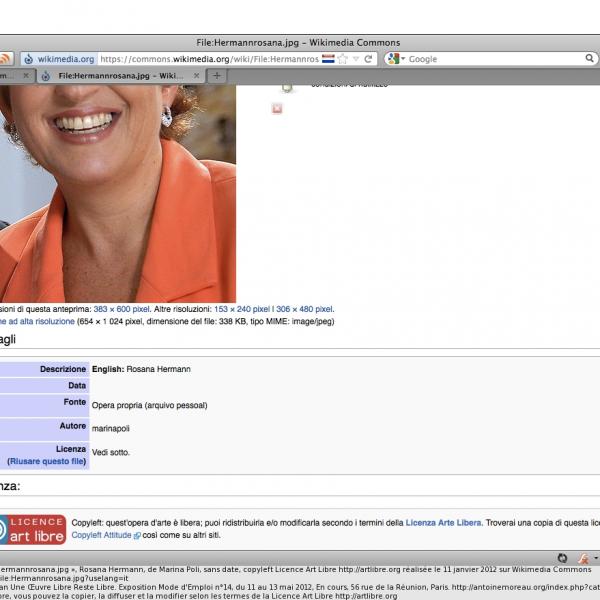Viewport: 600px width, 600px height.
Task: Close the first partially visible tab
Action: 26,76
